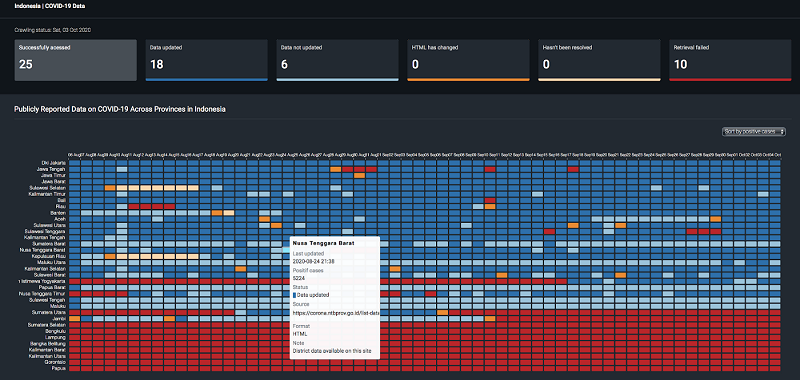Open the source URL in the tooltip
The width and height of the screenshot is (800, 380).
point(335,312)
